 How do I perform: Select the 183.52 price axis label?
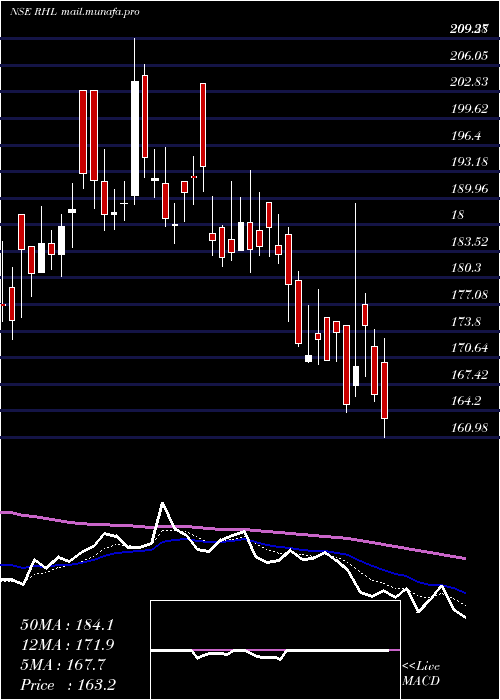point(469,242)
